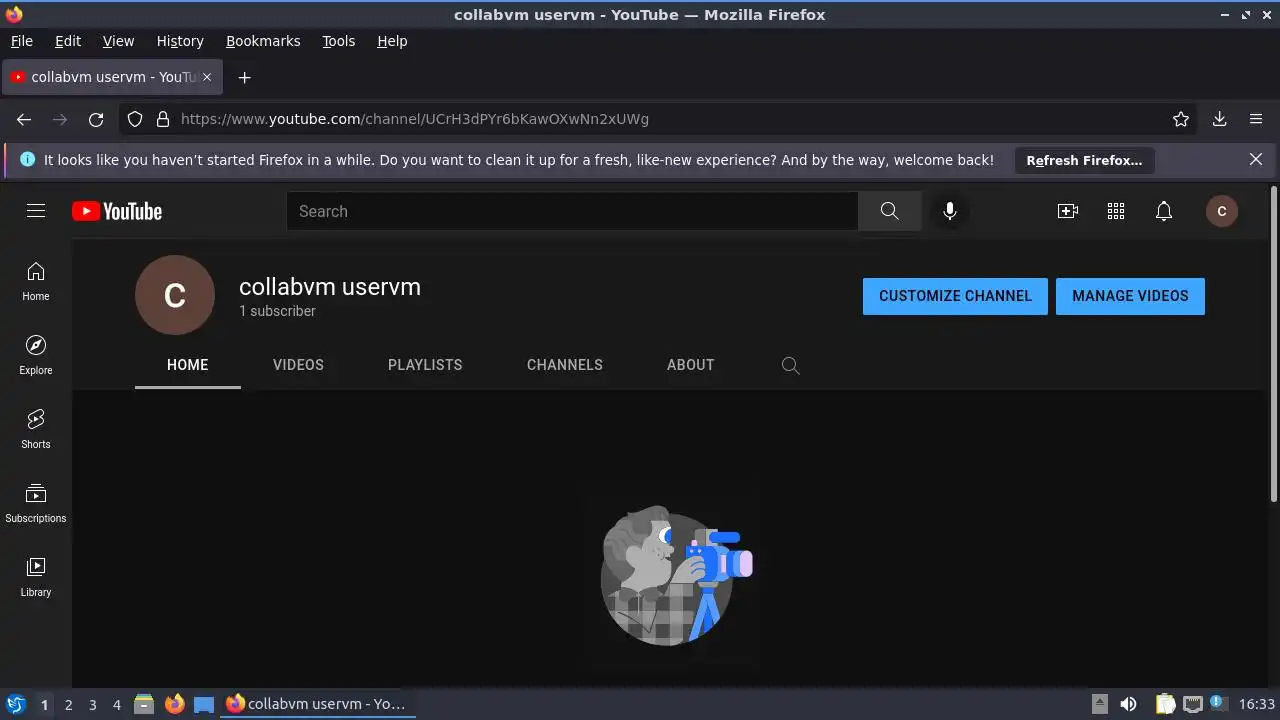Image resolution: width=1280 pixels, height=720 pixels.
Task: Click the collabvm uservm taskbar window entry
Action: click(318, 705)
